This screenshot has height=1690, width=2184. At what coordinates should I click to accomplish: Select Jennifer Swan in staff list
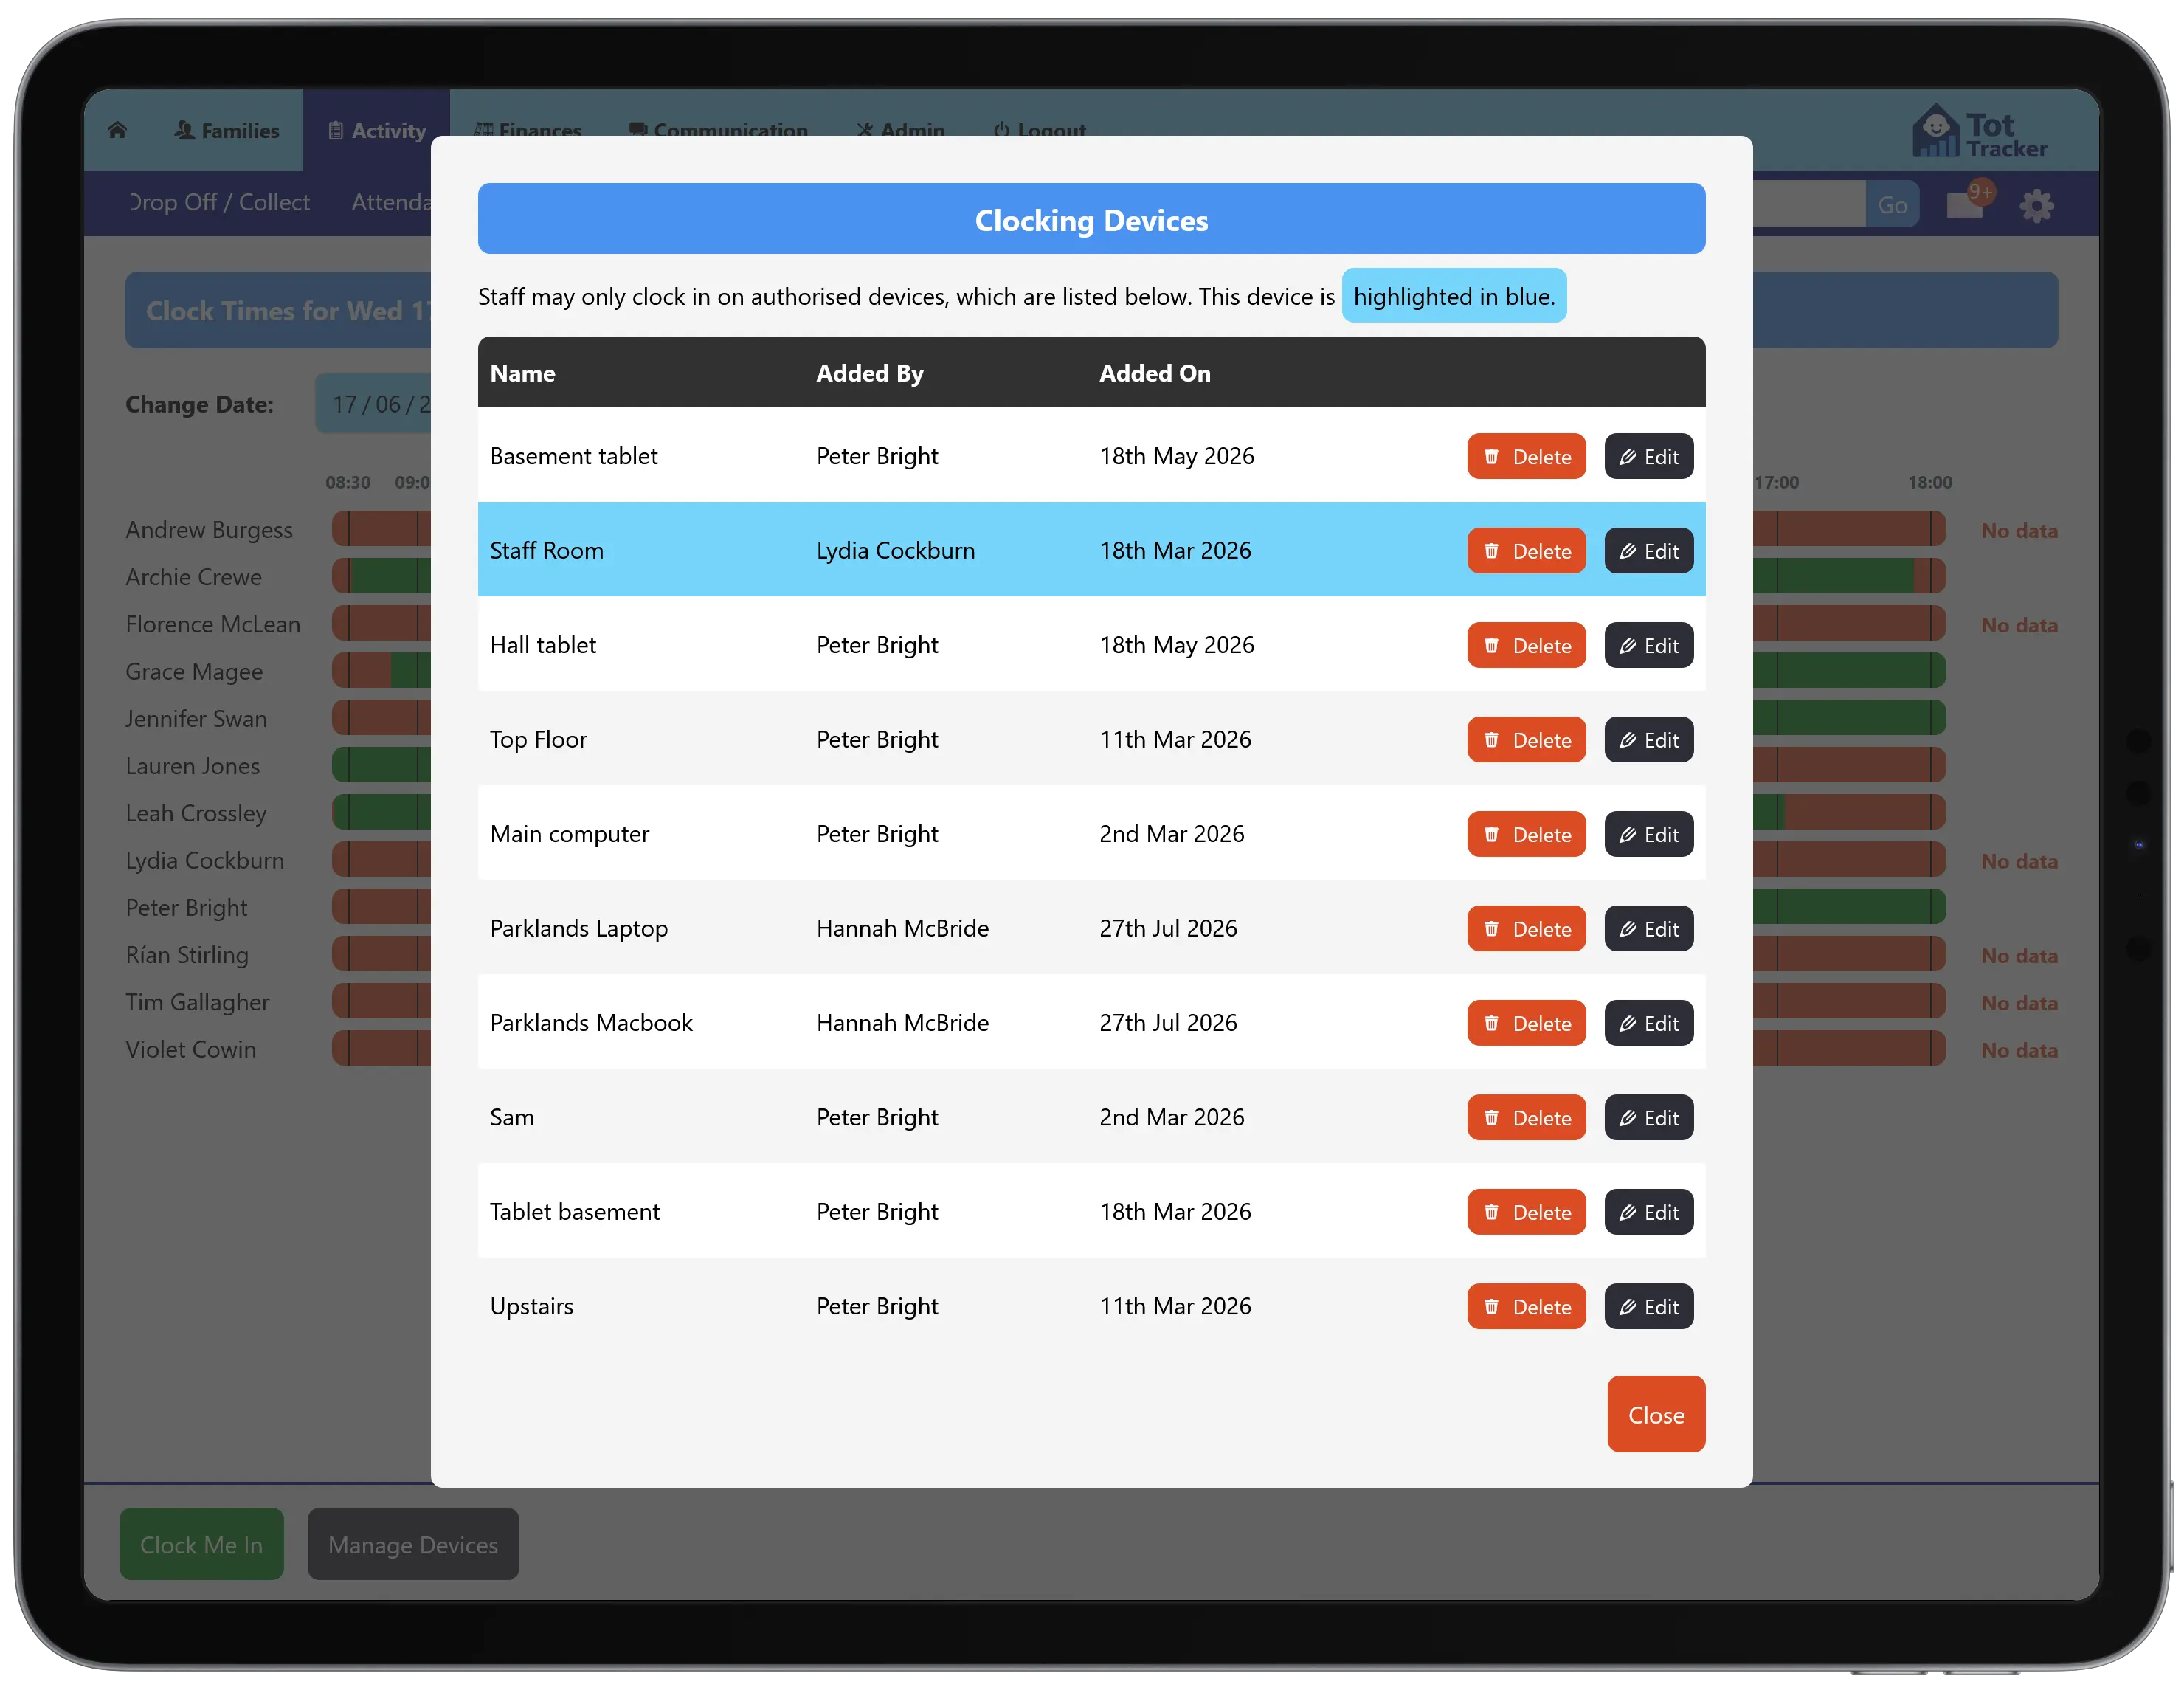(x=196, y=718)
